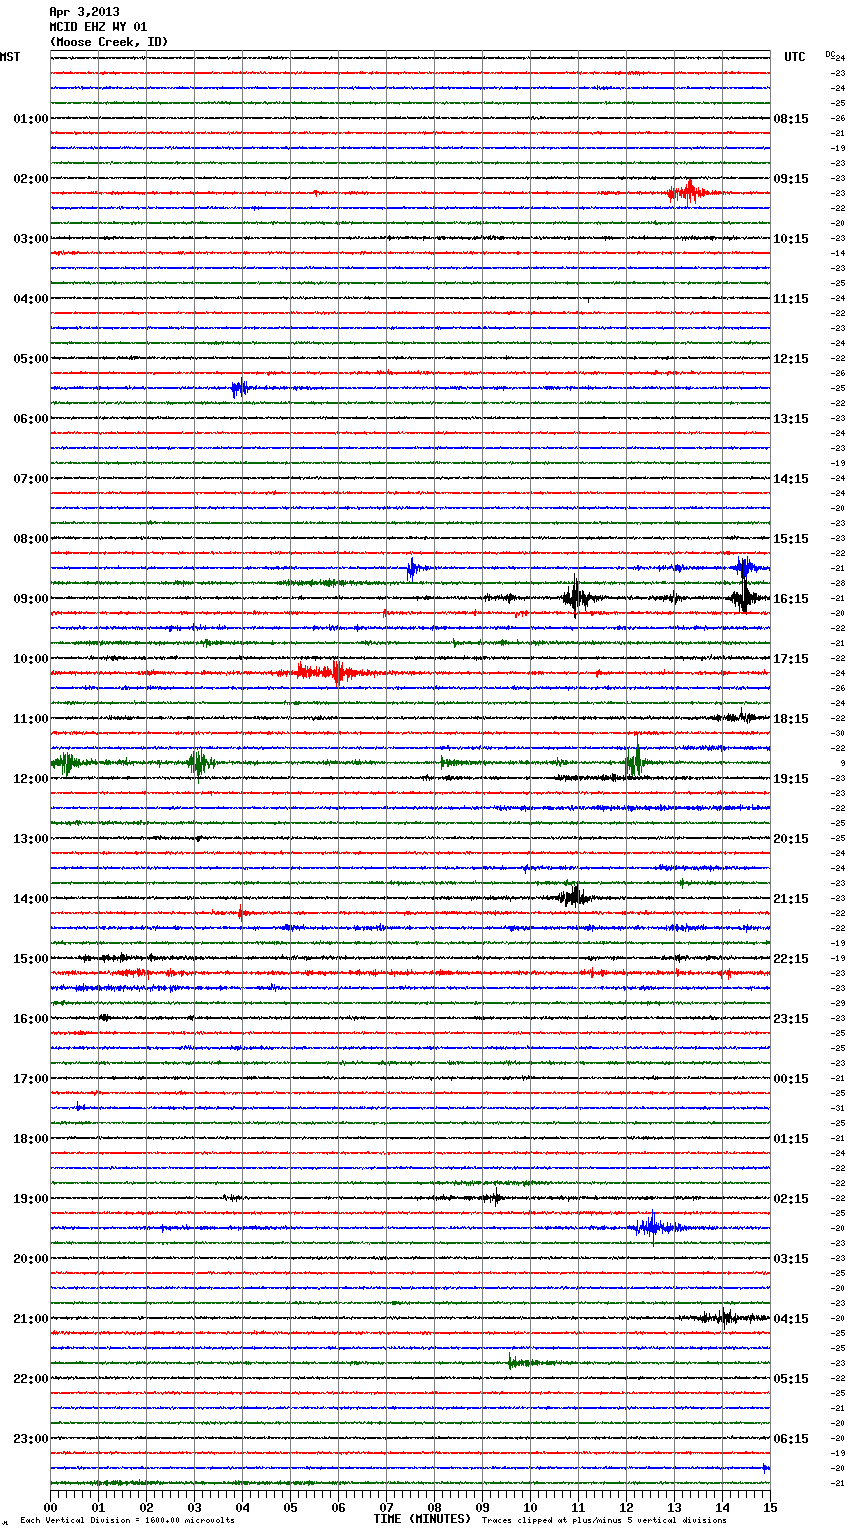850x1534 pixels.
Task: Click the "(Moose Creek, ID)" location label
Action: [109, 42]
